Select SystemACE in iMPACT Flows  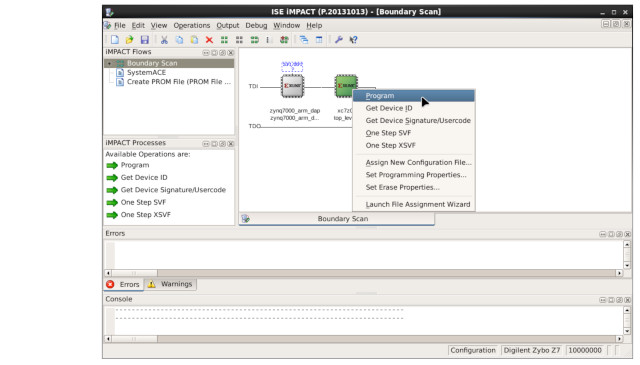[146, 72]
